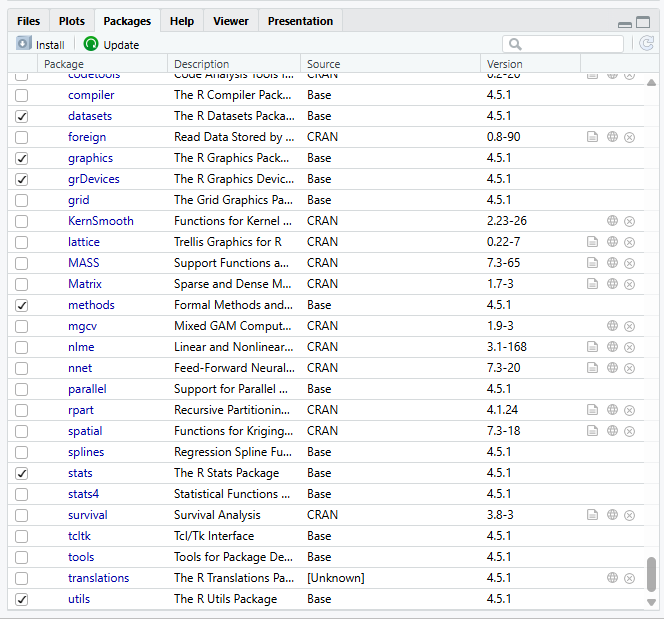Browse MASS package globe icon

pos(612,263)
